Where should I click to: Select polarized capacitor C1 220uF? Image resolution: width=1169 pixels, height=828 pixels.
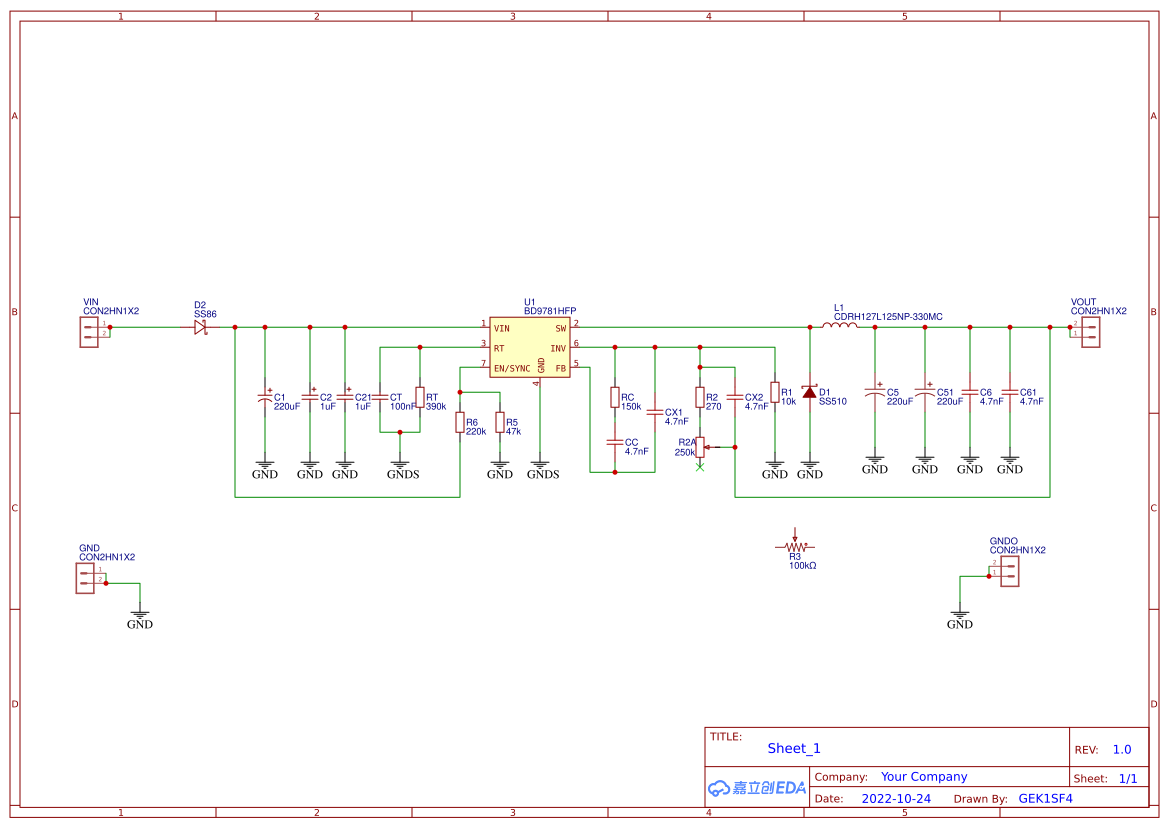265,398
